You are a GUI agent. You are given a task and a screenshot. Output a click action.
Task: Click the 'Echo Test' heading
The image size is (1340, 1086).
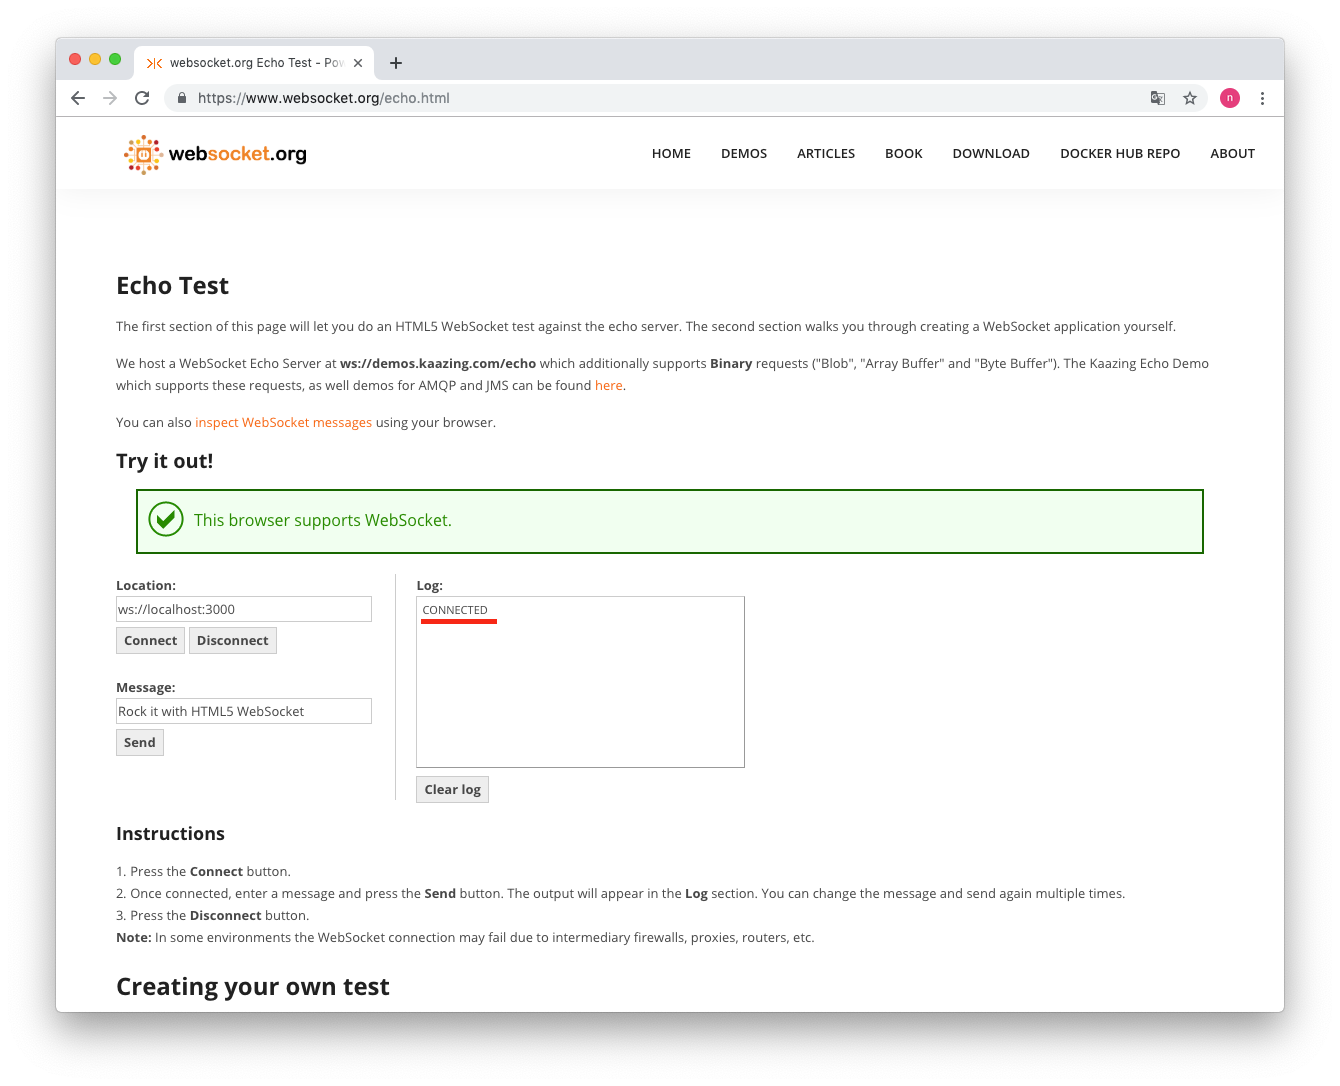(x=172, y=286)
